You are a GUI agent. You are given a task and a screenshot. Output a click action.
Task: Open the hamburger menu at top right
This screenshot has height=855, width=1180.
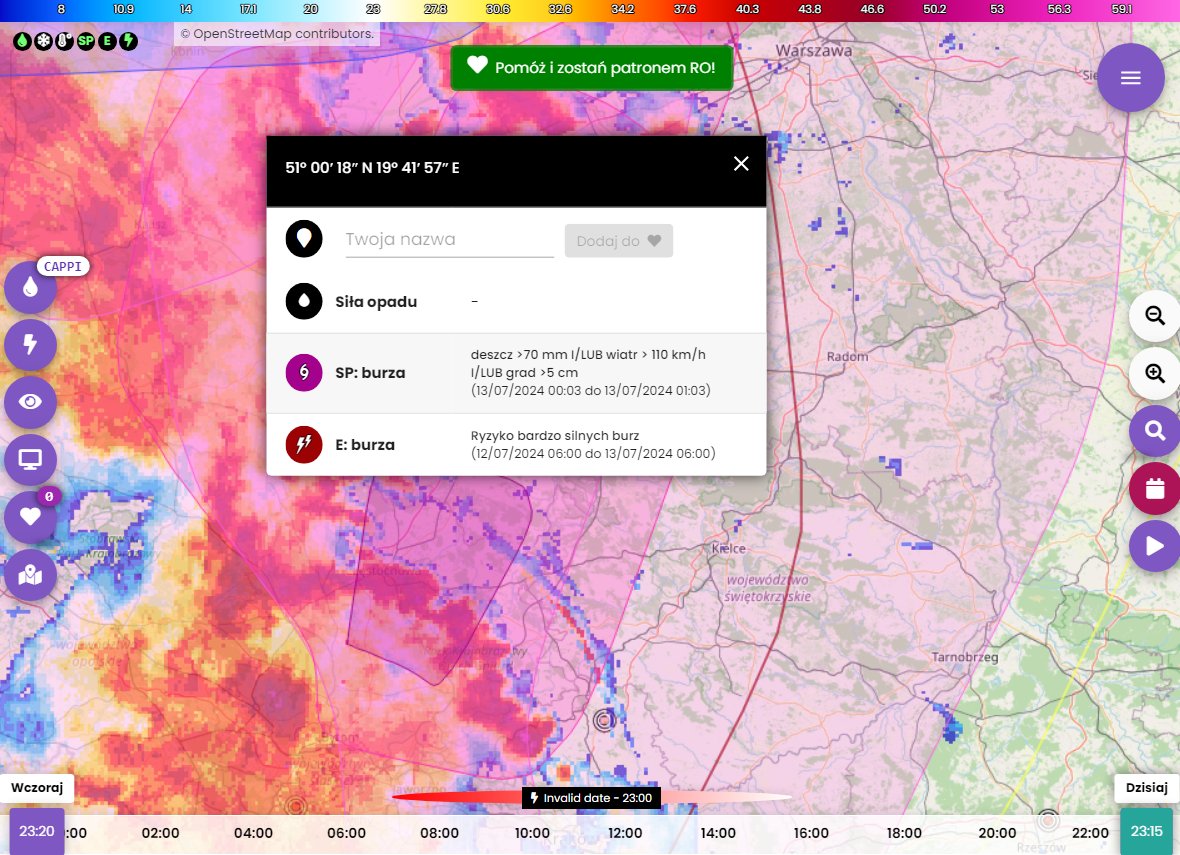click(x=1131, y=77)
